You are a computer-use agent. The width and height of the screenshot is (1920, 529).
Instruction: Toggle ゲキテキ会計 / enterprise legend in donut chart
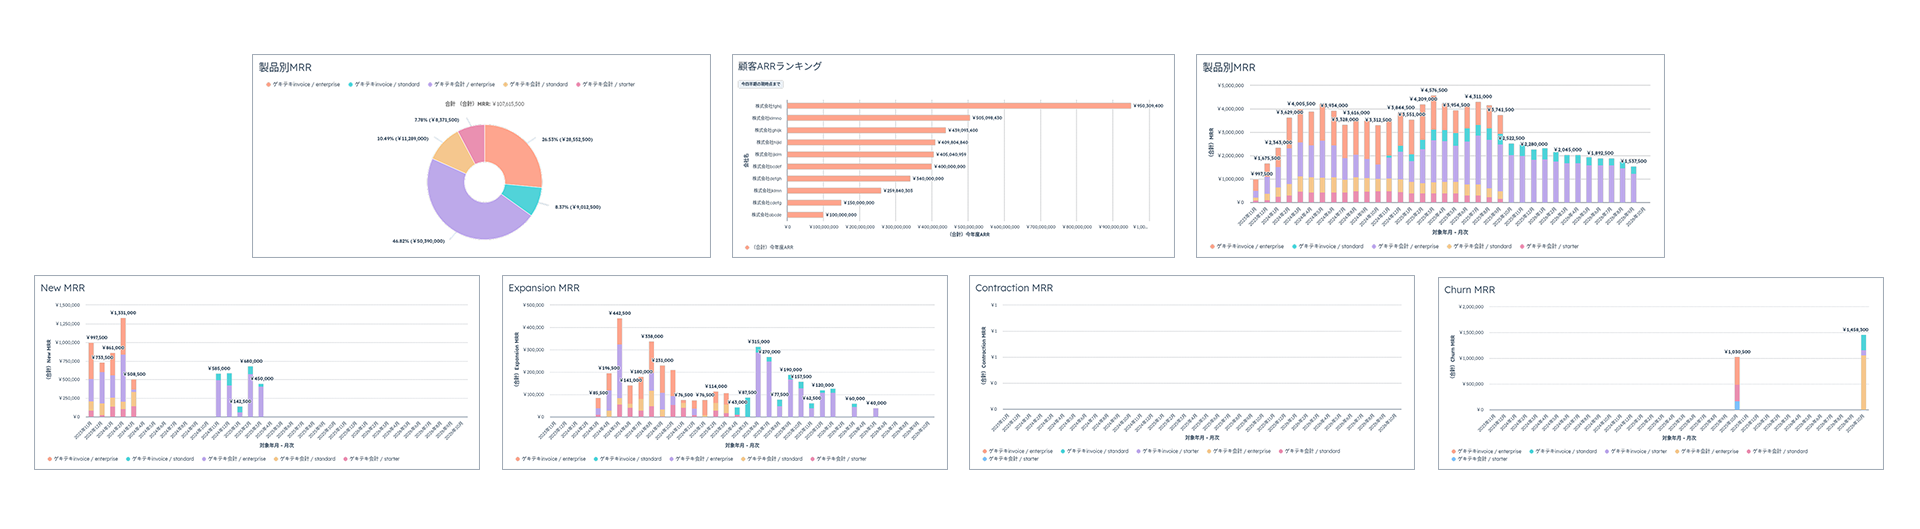click(x=462, y=85)
